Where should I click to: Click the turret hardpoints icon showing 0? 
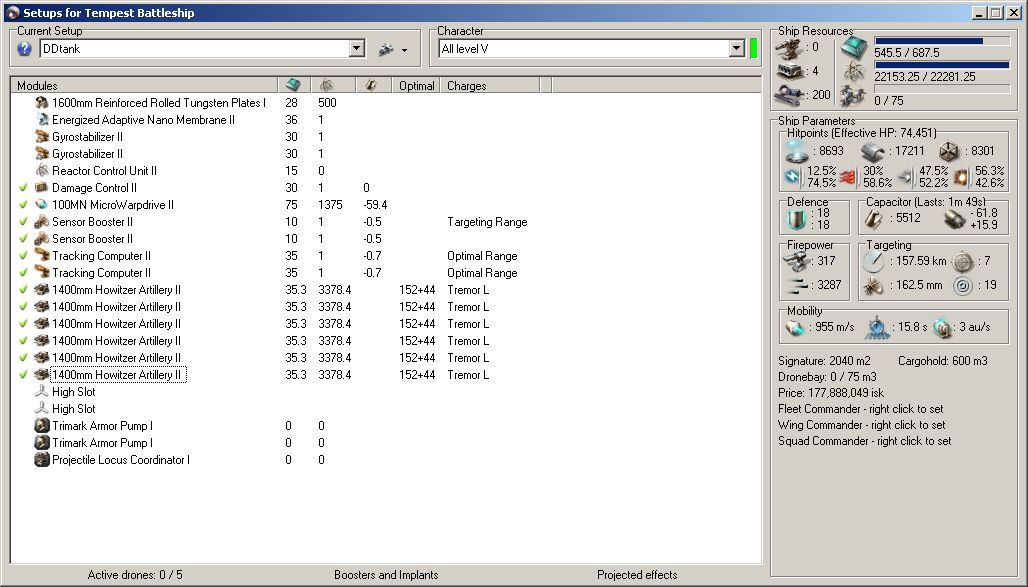click(789, 48)
